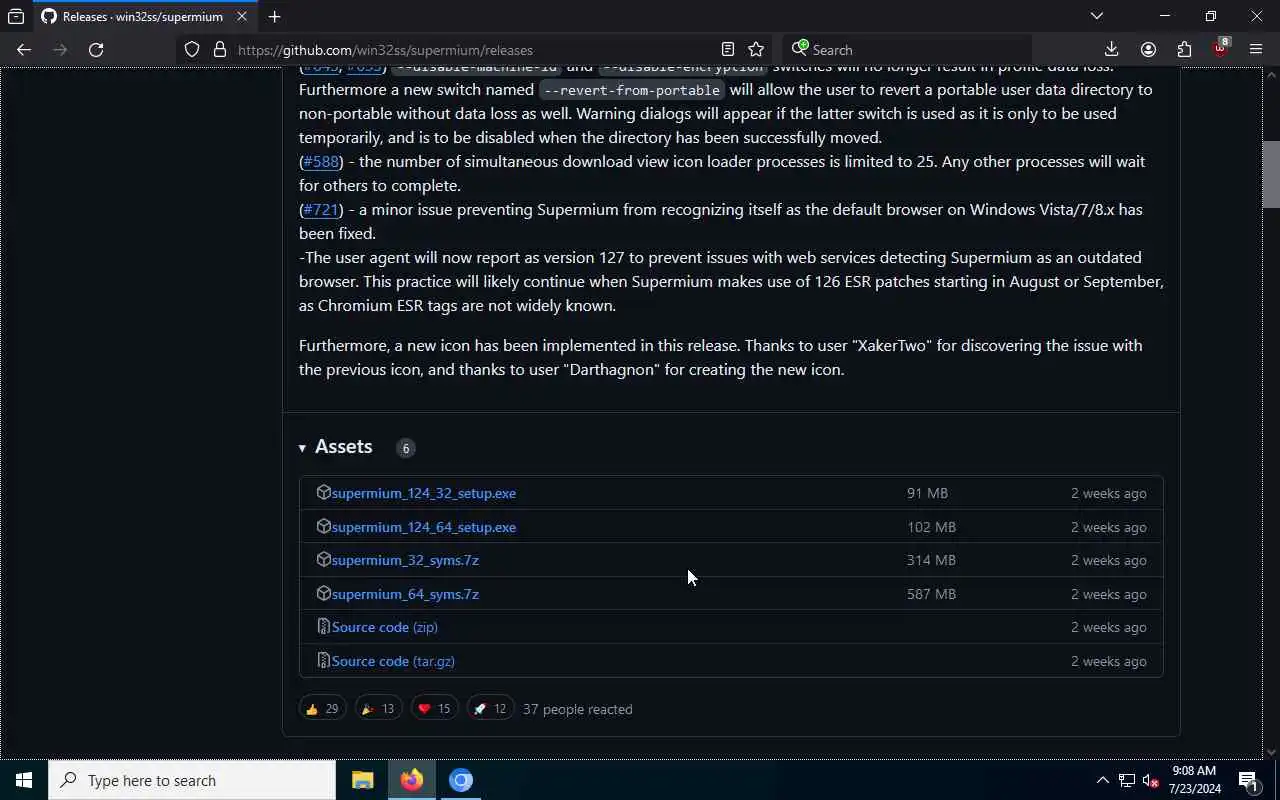Download Source code (tar.gz)
This screenshot has height=800, width=1280.
393,661
